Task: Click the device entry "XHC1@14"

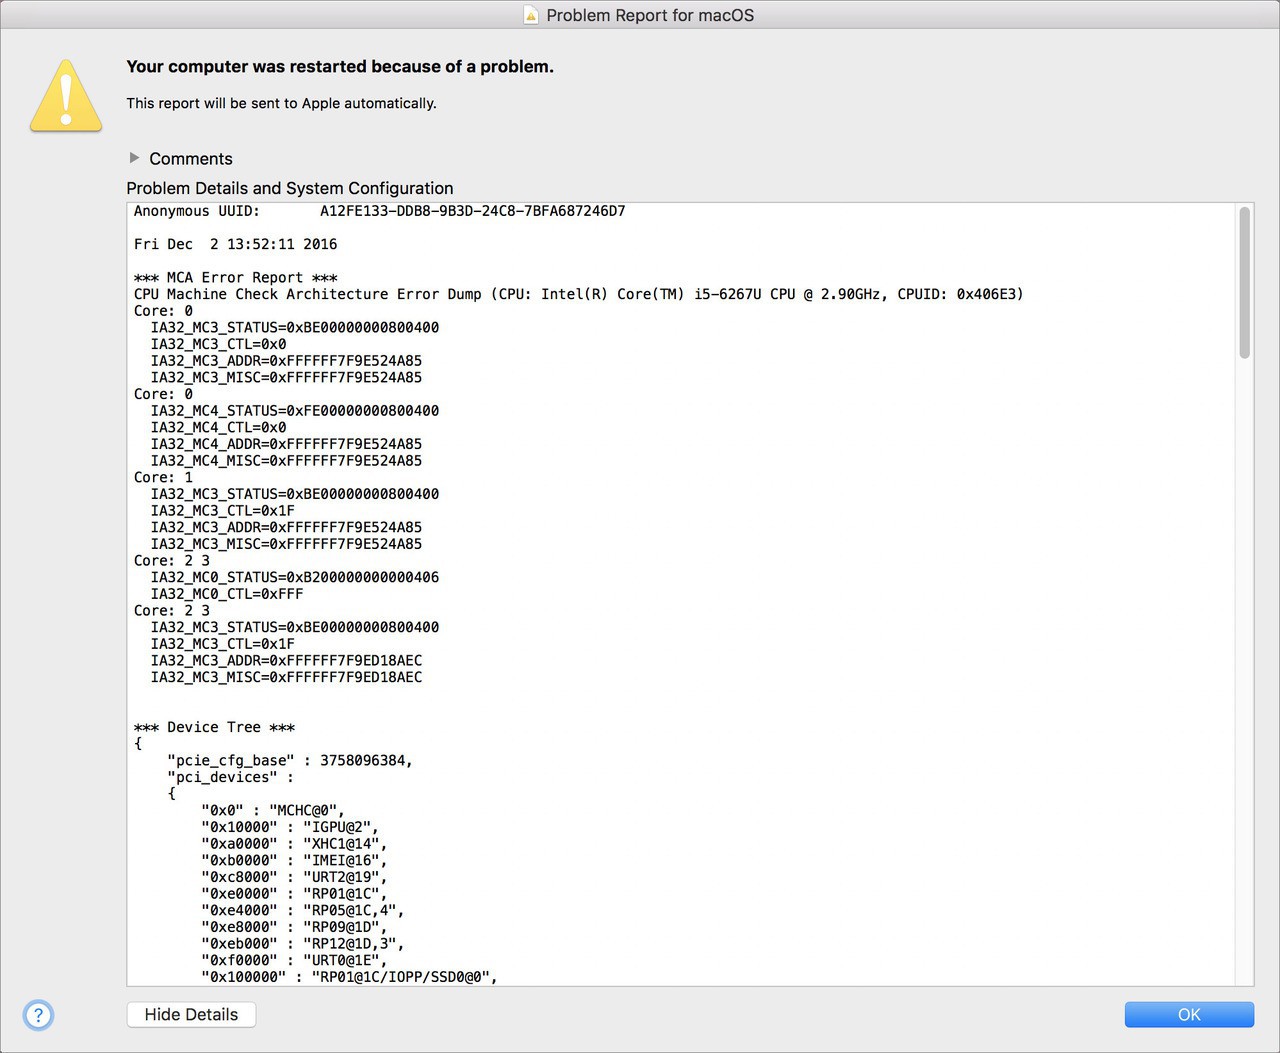Action: pos(294,844)
